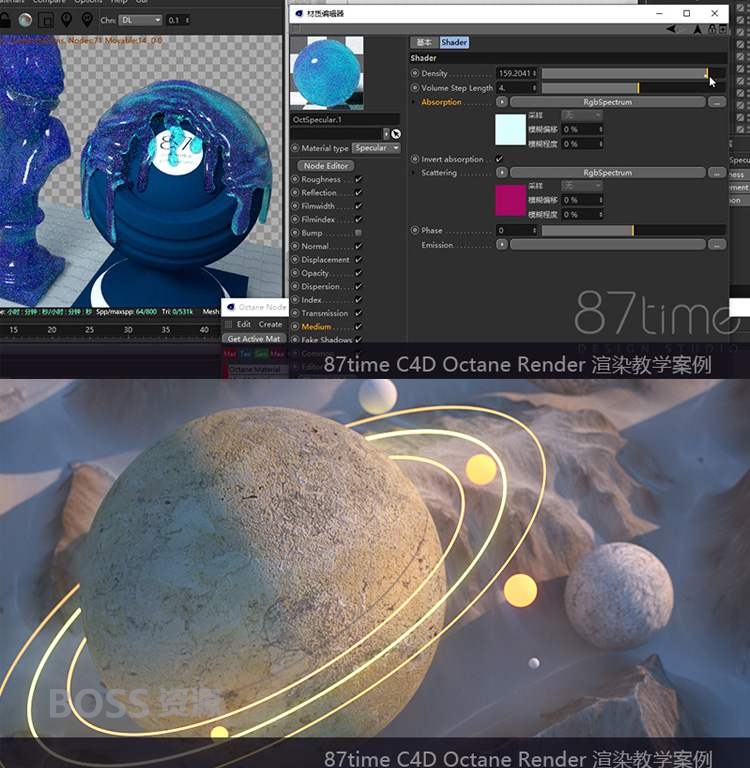The image size is (750, 768).
Task: Click the Density slider bar
Action: tap(633, 73)
